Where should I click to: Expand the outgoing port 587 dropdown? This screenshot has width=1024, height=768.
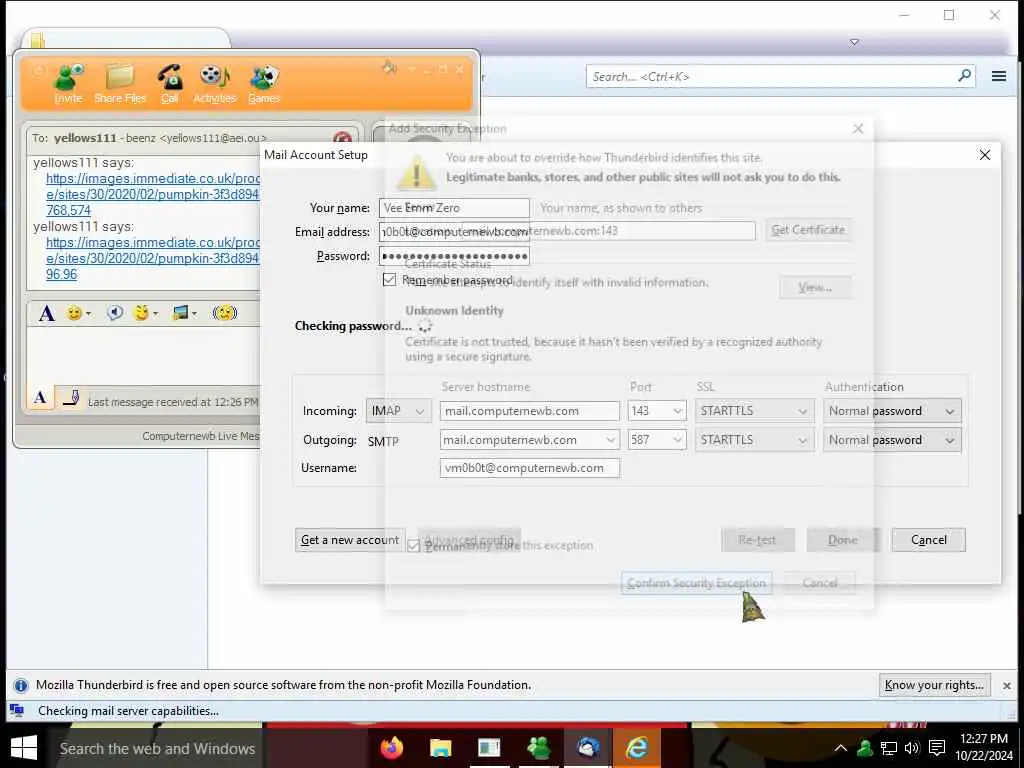tap(677, 440)
